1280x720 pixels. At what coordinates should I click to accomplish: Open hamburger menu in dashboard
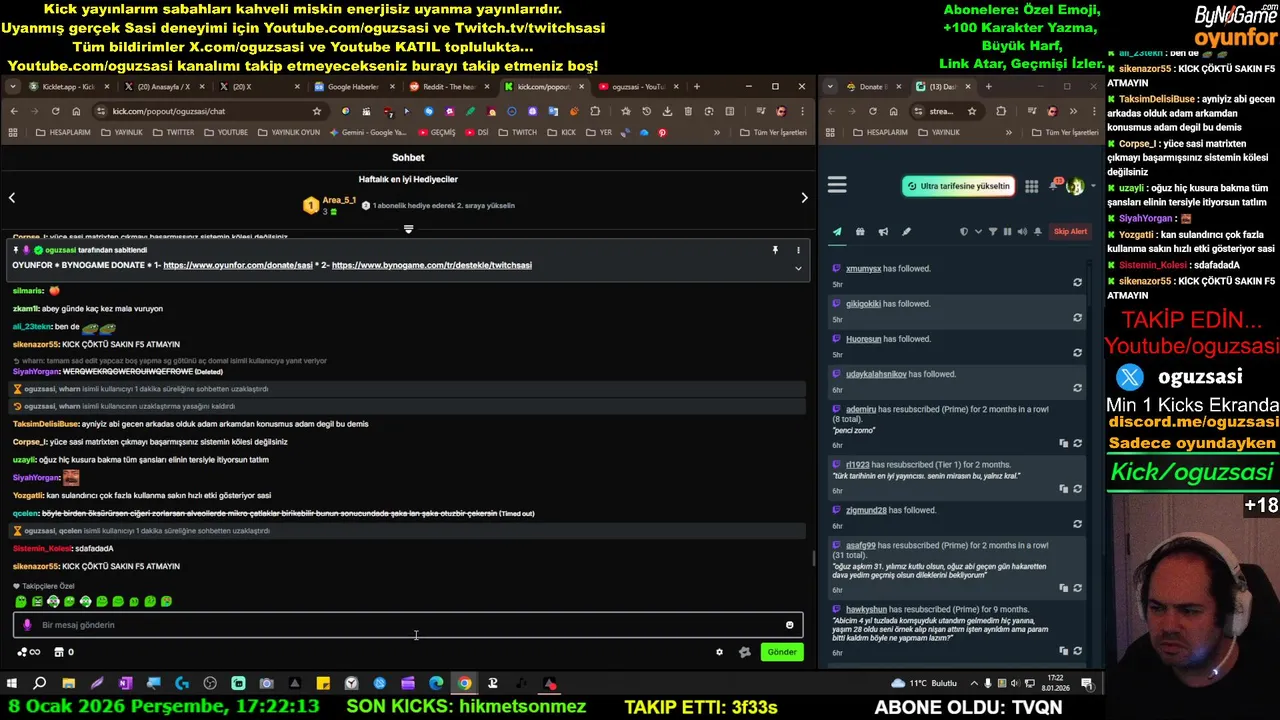click(x=837, y=185)
